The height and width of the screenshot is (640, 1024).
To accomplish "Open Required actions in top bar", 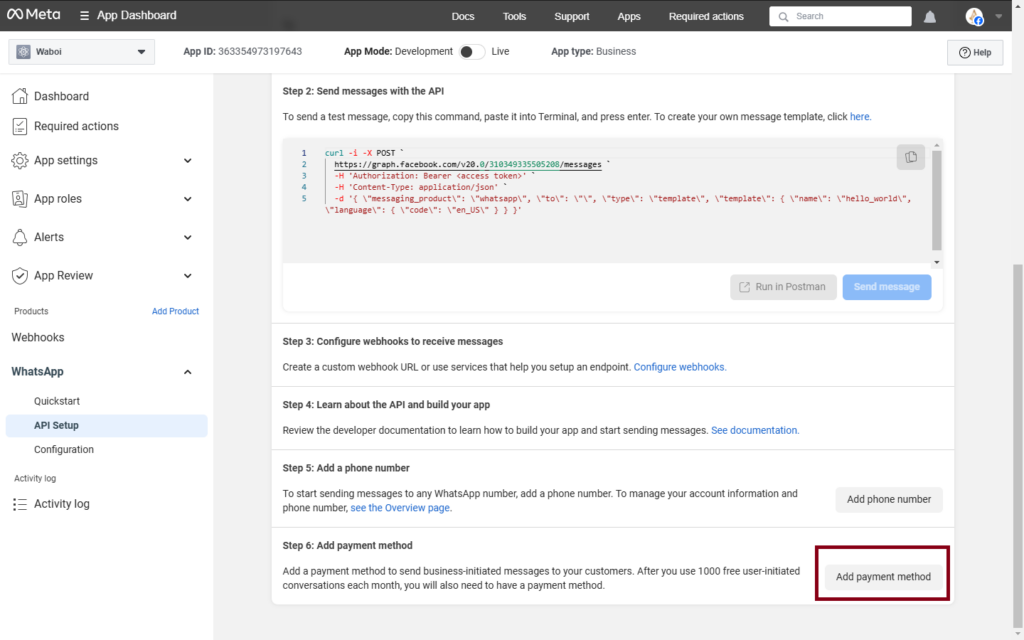I will point(706,16).
